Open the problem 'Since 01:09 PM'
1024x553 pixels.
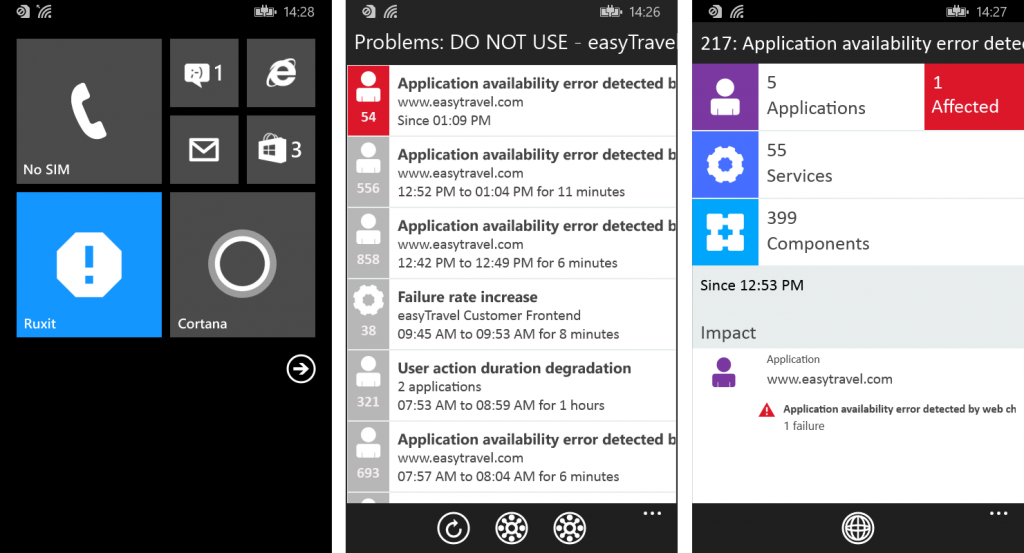click(512, 100)
